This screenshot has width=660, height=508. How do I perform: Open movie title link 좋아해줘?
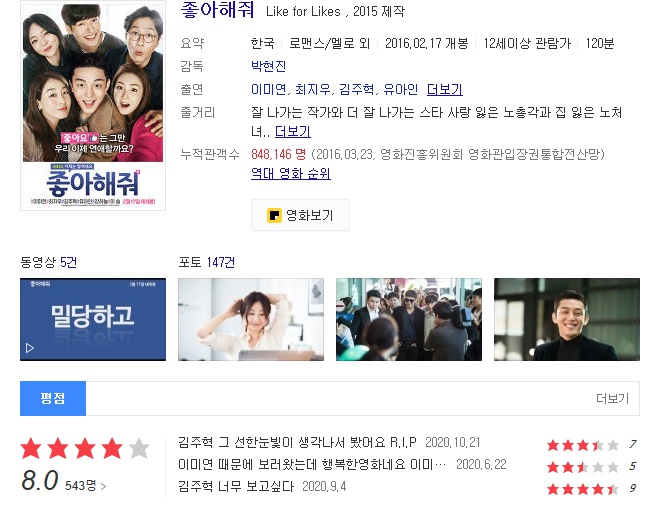[217, 10]
